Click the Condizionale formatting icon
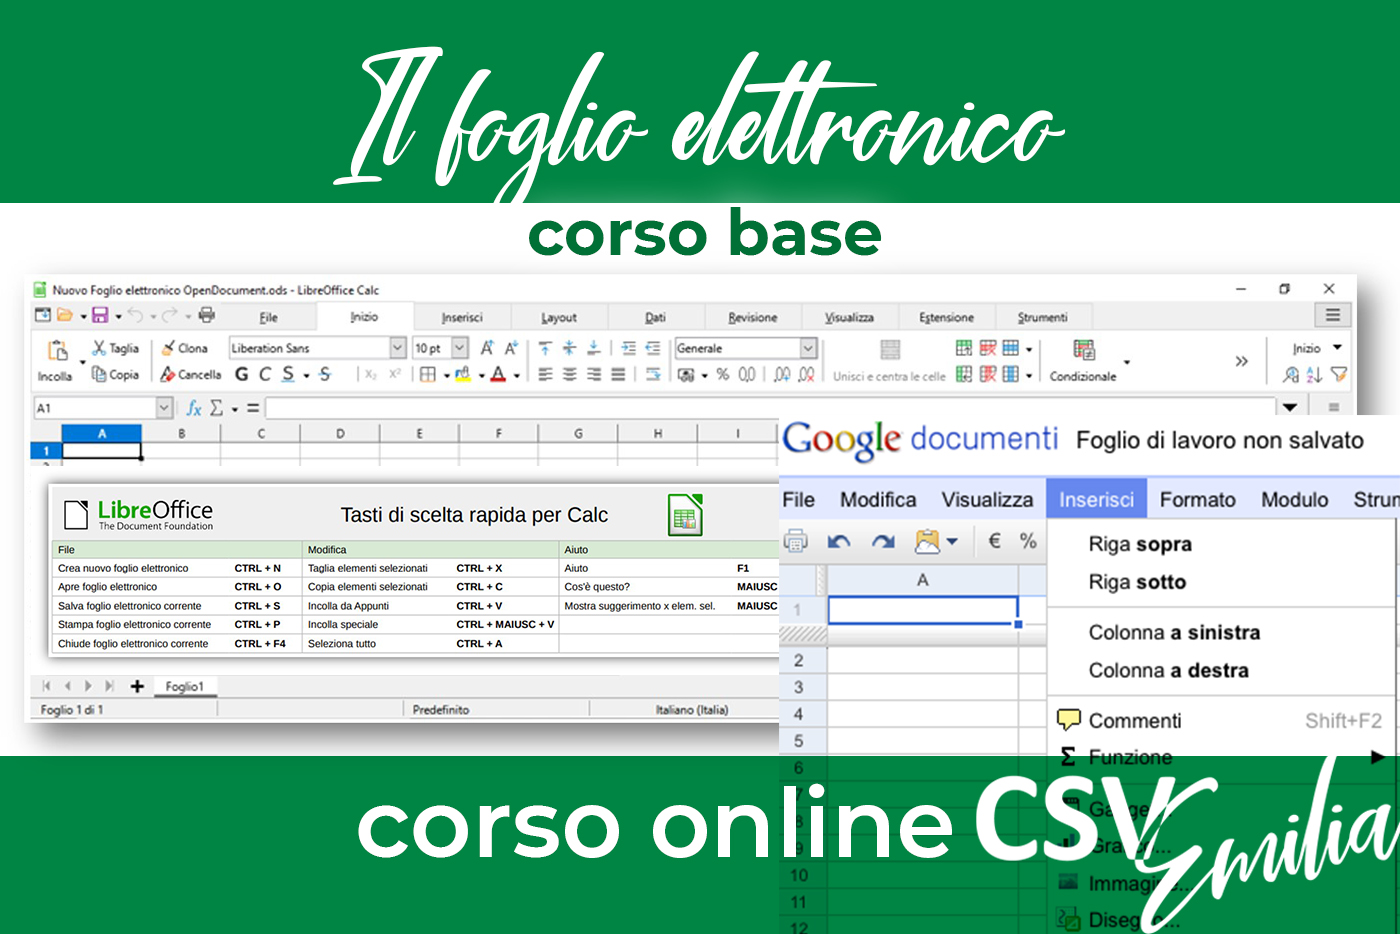Viewport: 1400px width, 934px height. (1084, 350)
